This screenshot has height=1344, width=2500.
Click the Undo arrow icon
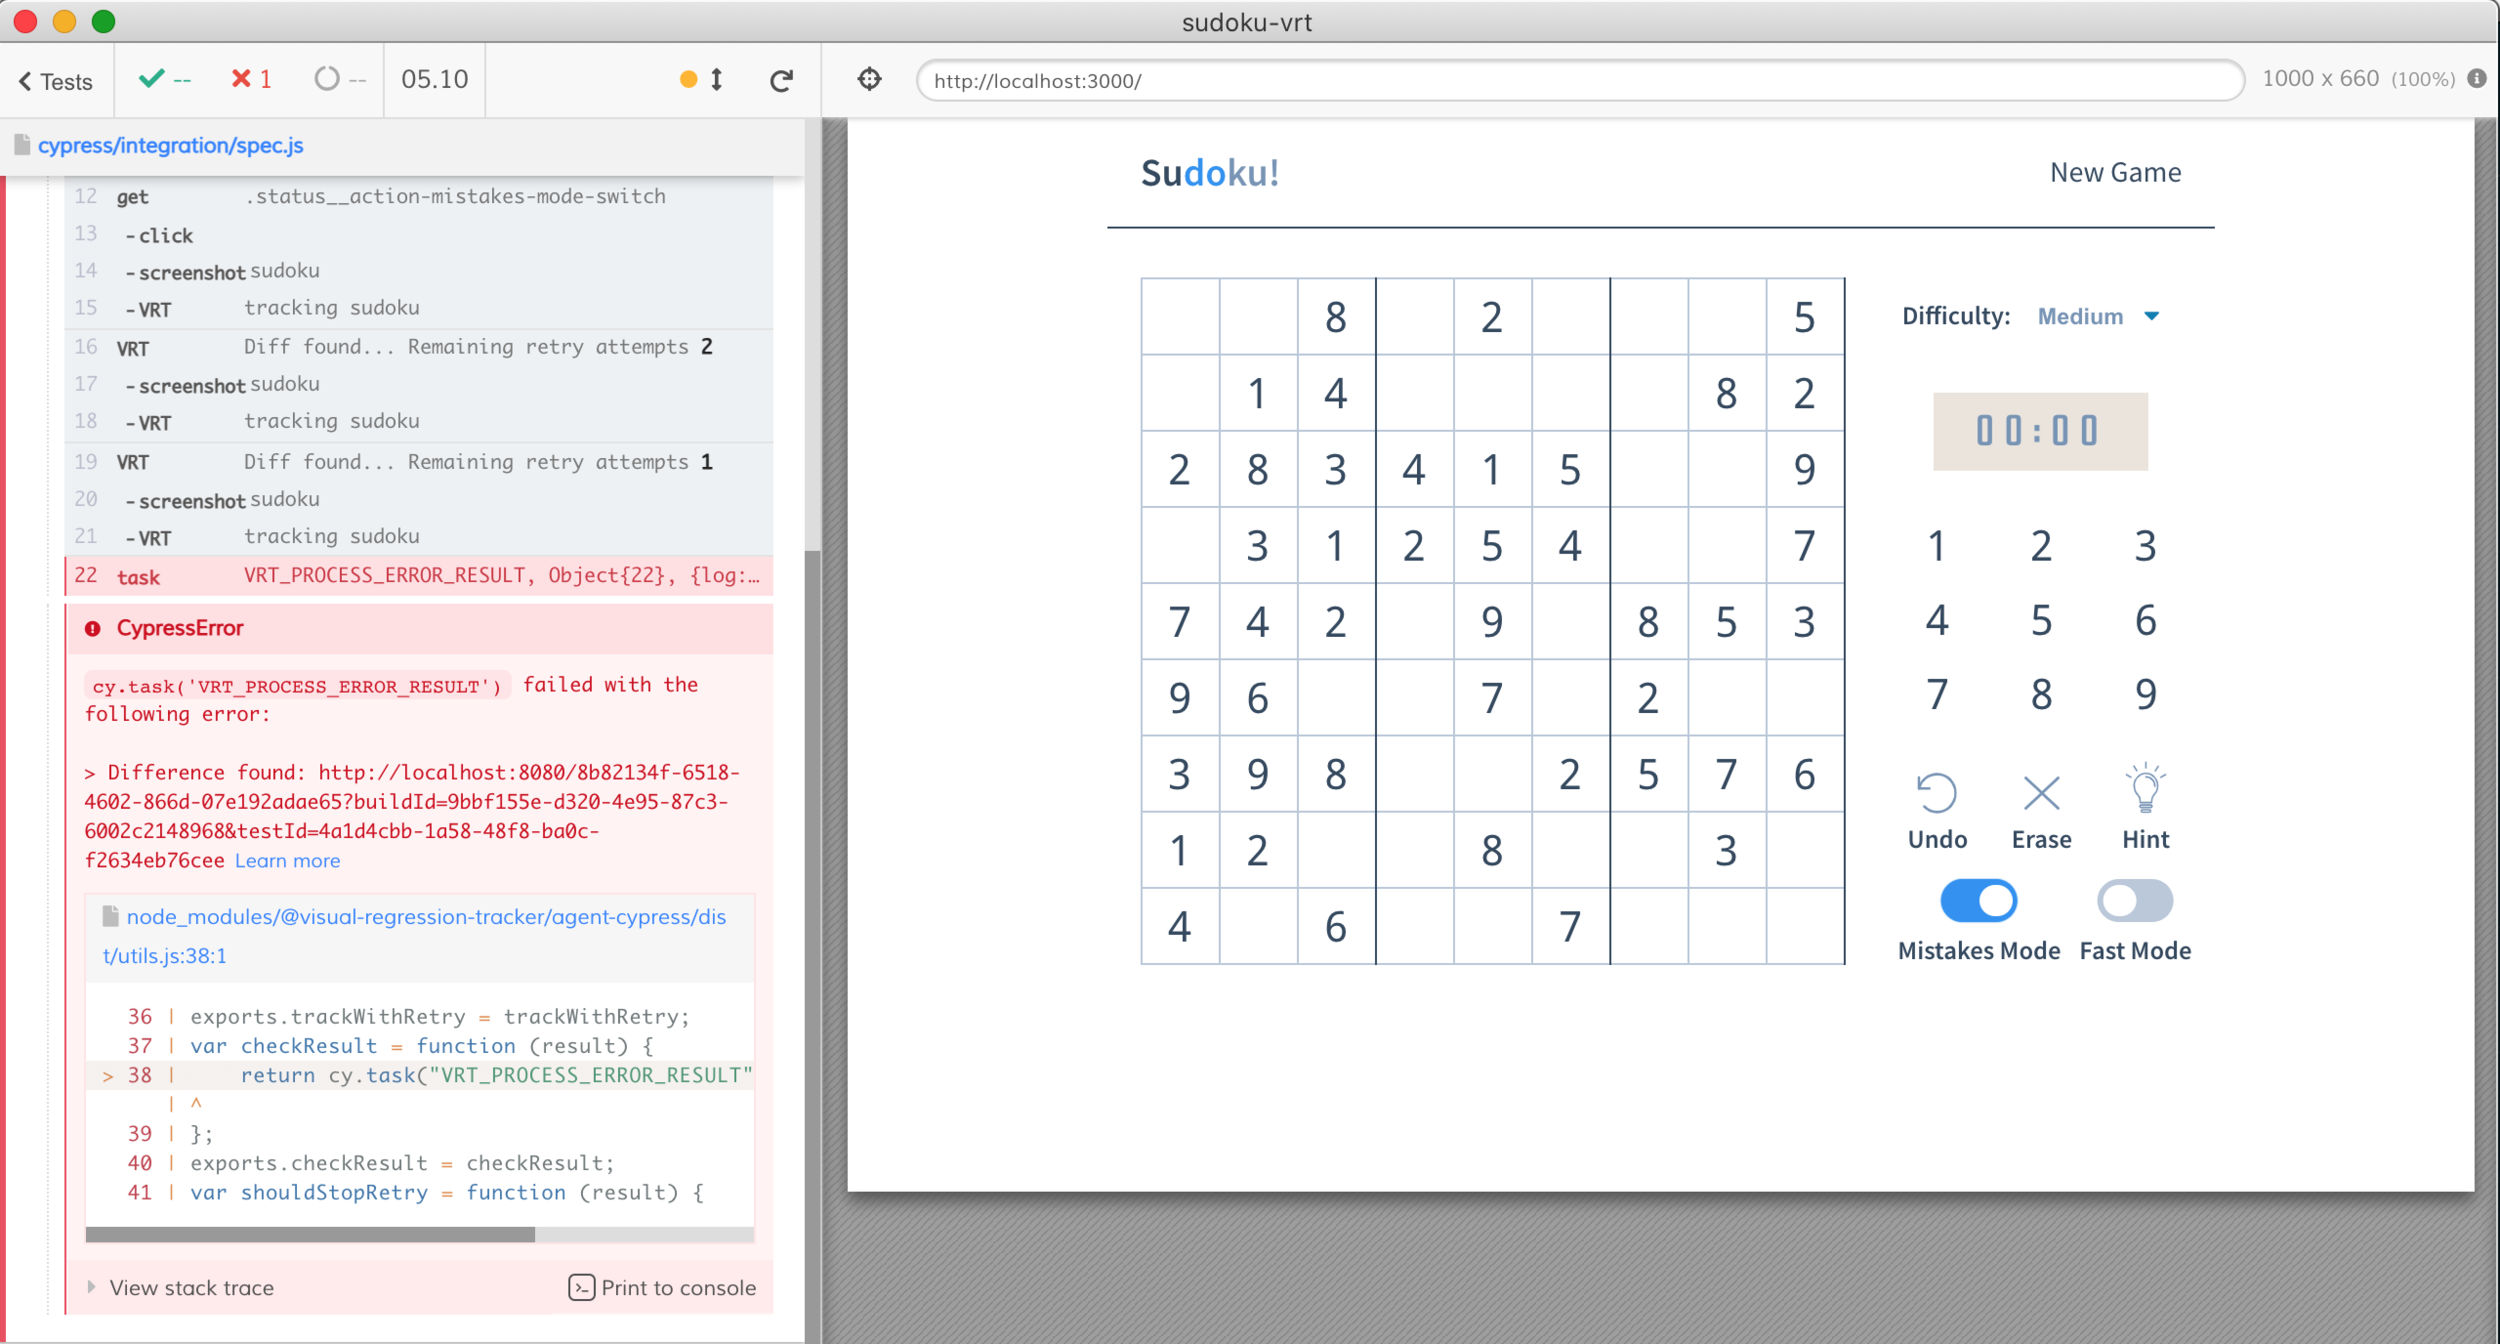pyautogui.click(x=1936, y=793)
